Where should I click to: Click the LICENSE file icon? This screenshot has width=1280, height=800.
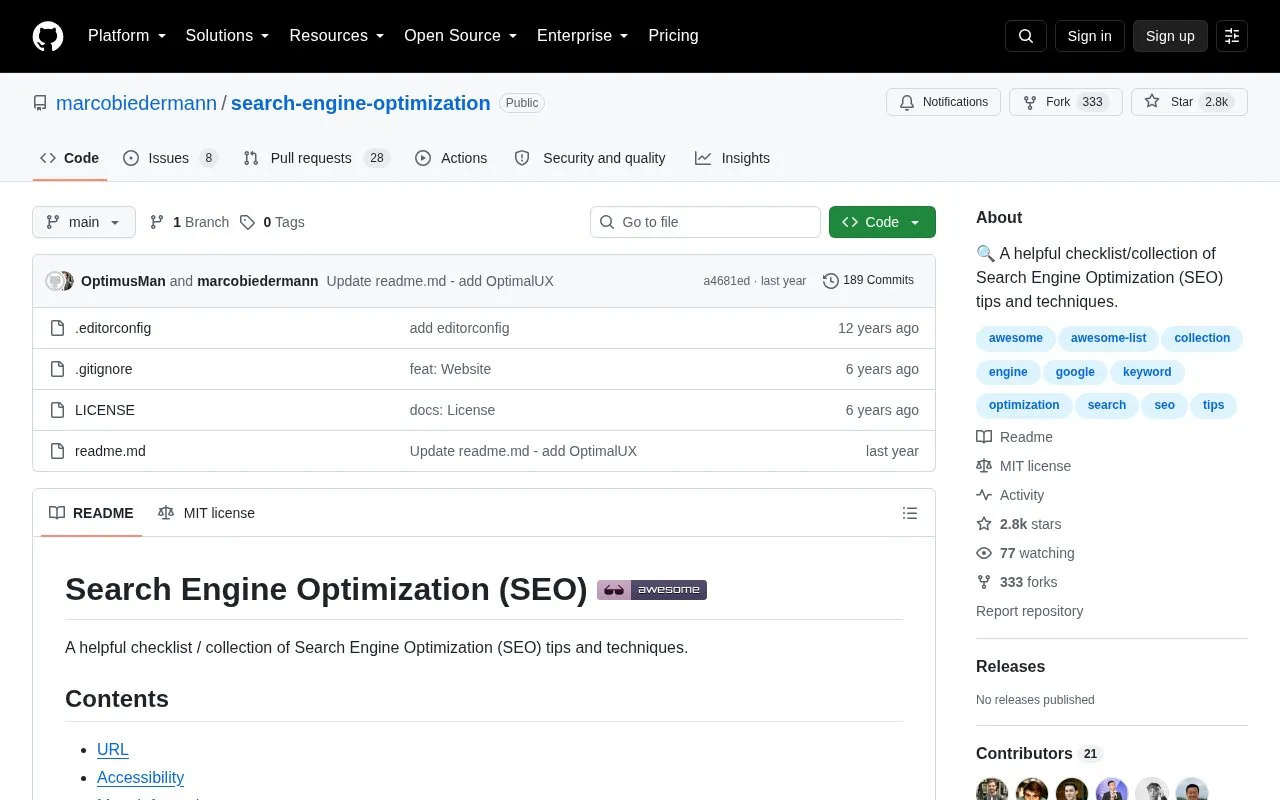[x=58, y=410]
